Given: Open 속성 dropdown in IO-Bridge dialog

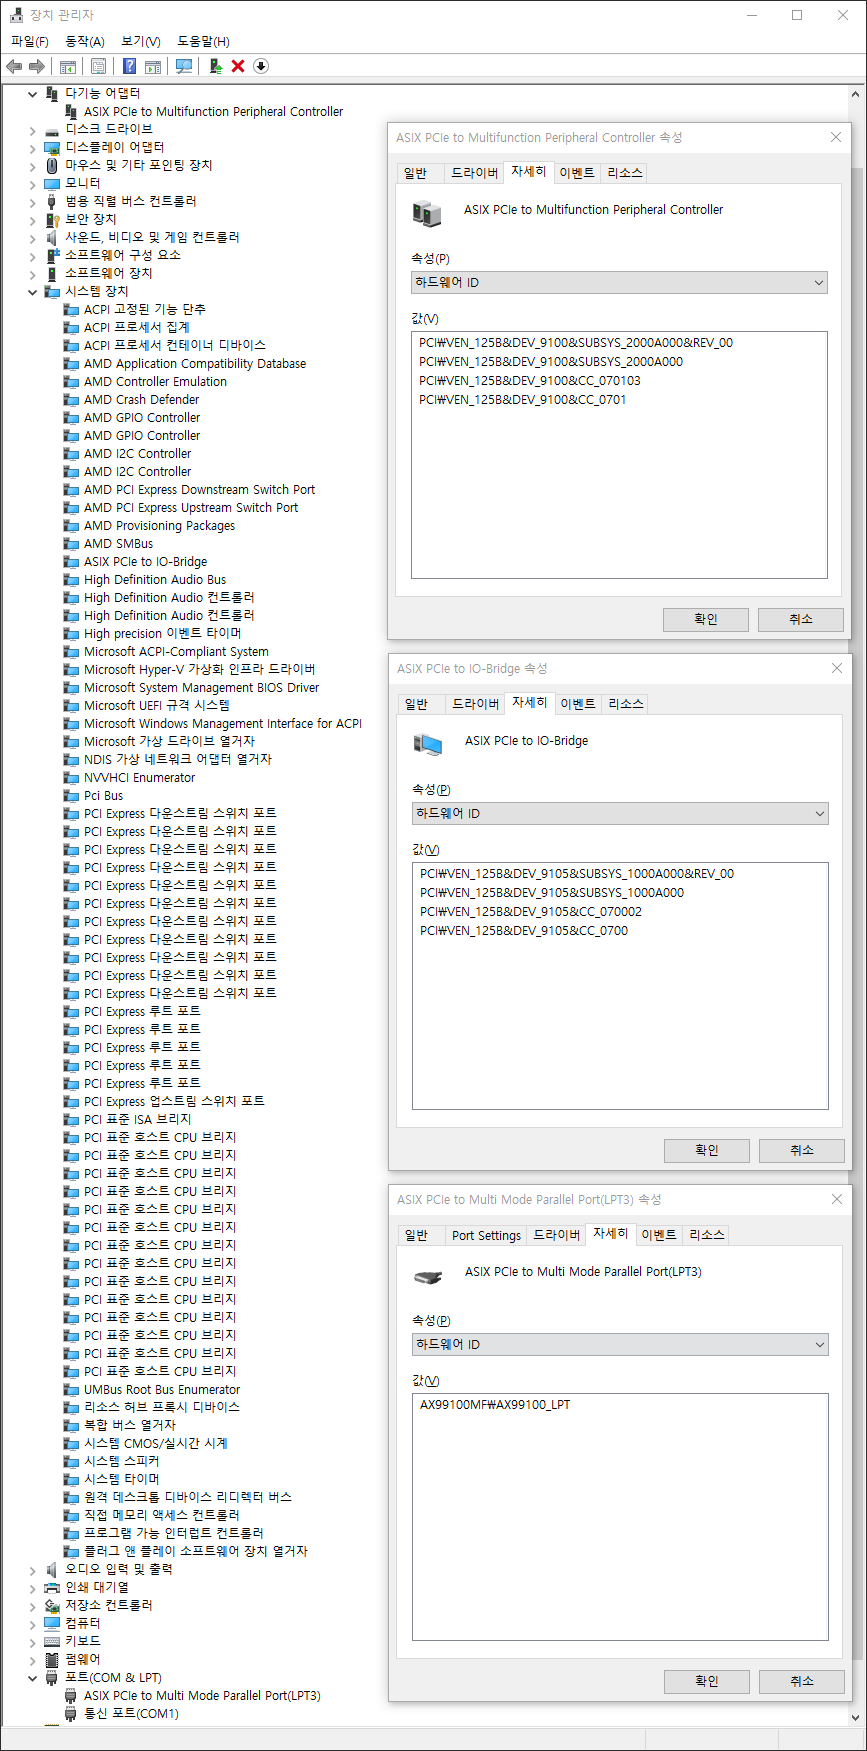Looking at the screenshot, I should [620, 814].
